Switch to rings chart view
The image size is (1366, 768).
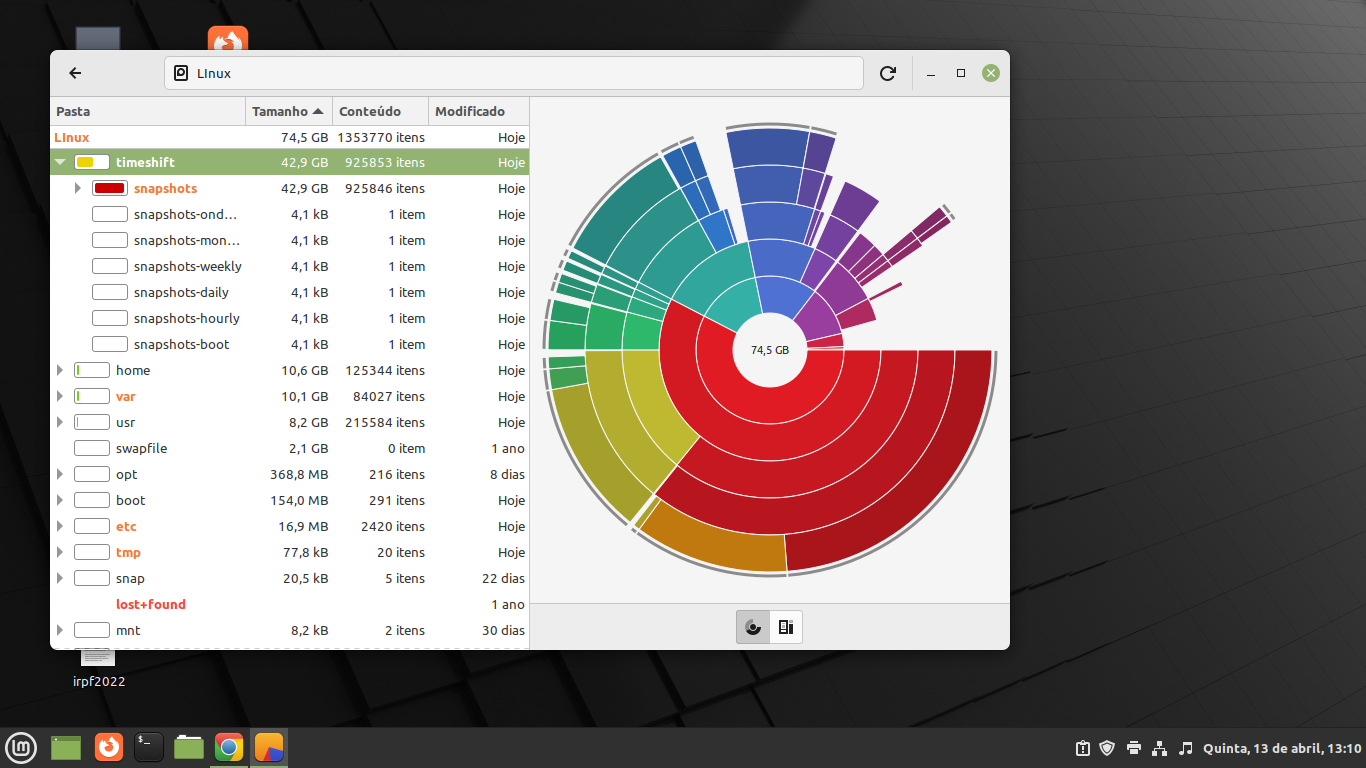[x=753, y=627]
